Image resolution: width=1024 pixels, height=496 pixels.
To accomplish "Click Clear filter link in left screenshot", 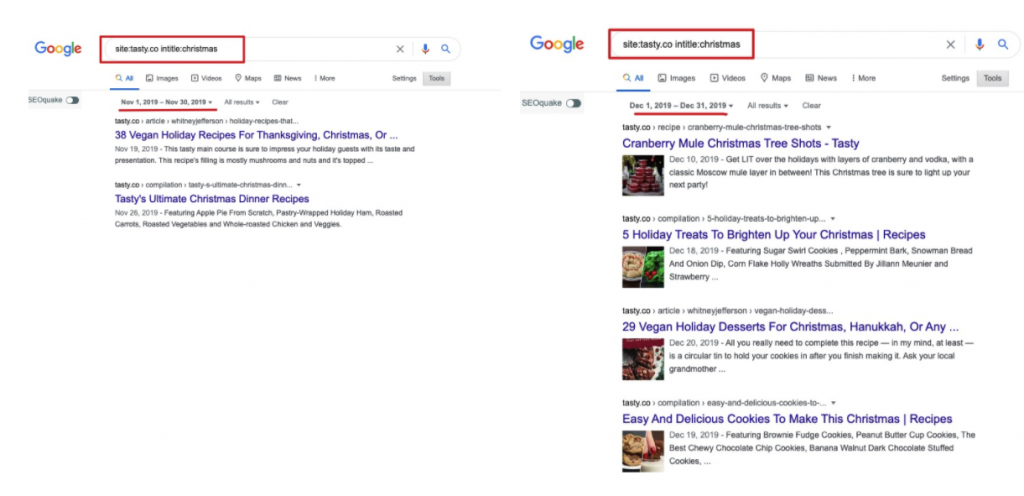I will click(280, 102).
